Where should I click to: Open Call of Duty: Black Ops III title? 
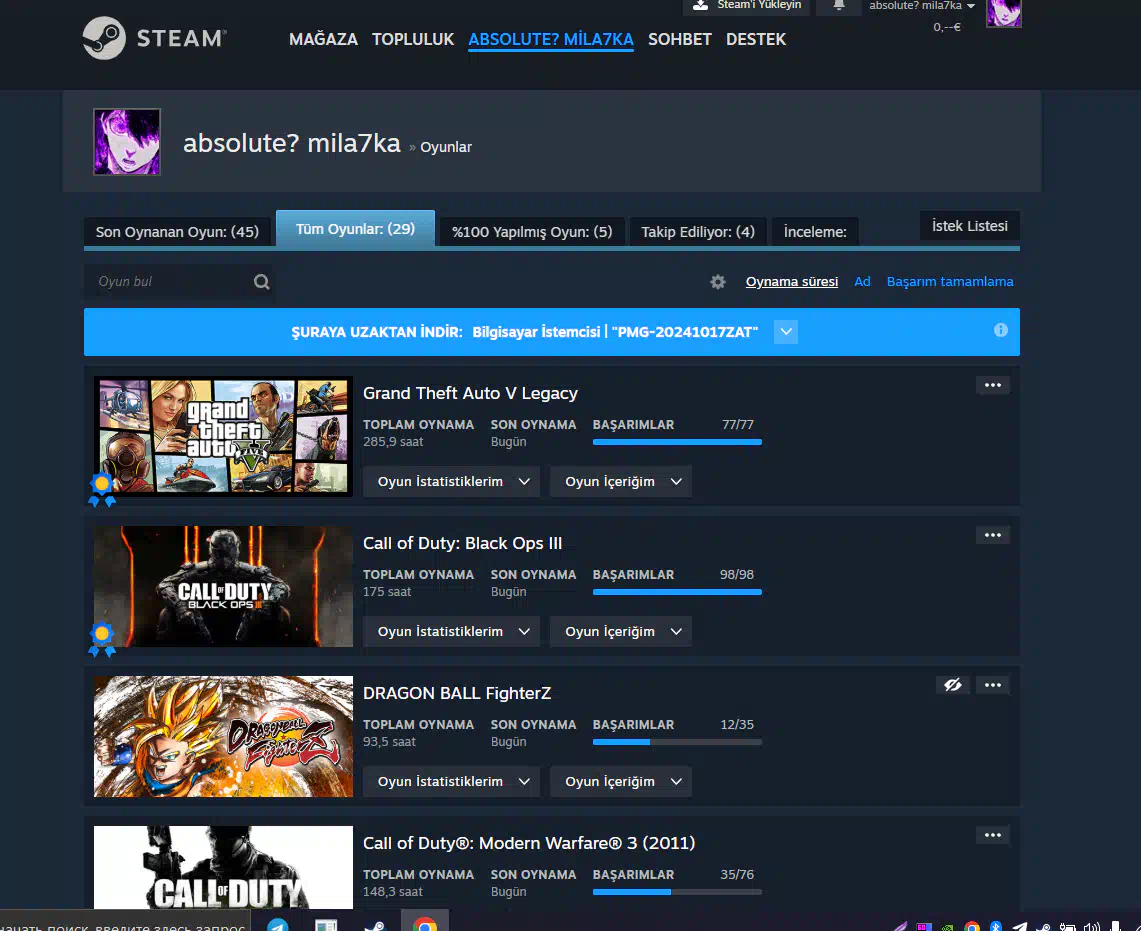pyautogui.click(x=463, y=543)
